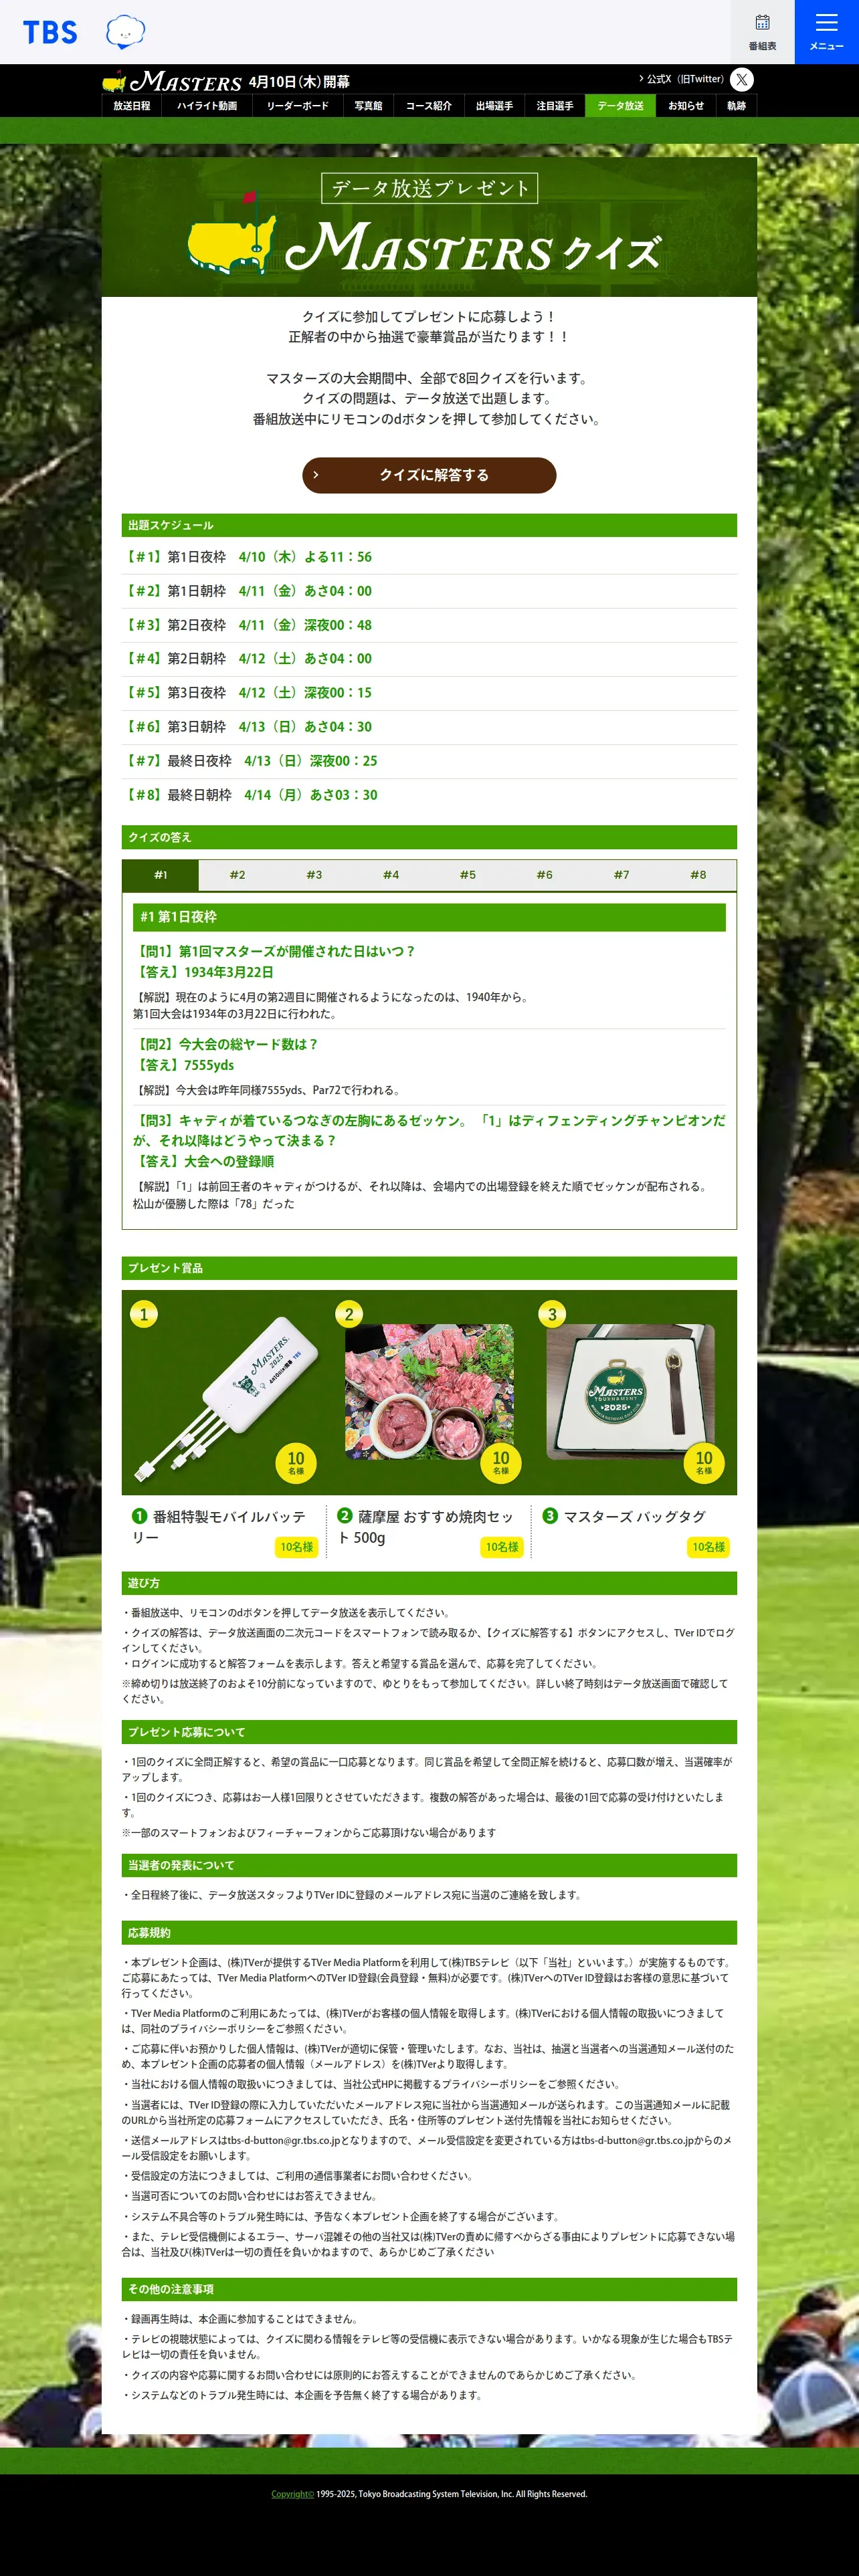Click the 遊び方 section heading
This screenshot has height=2576, width=859.
[x=429, y=1583]
